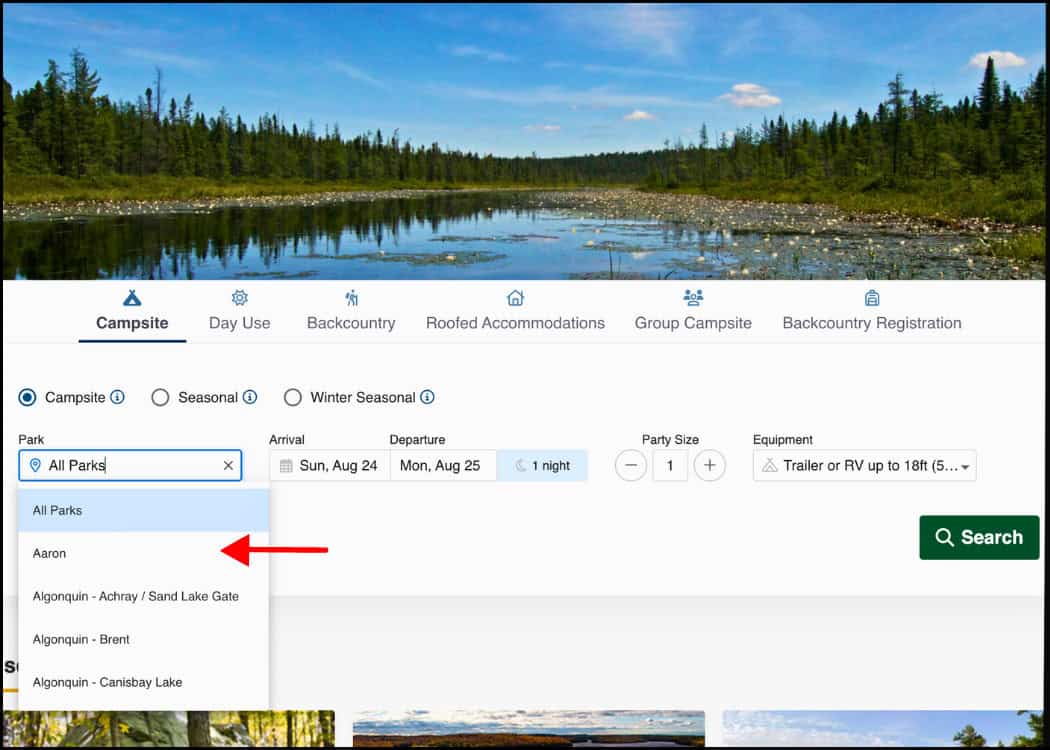The width and height of the screenshot is (1050, 750).
Task: Click the tent icon above Campsite tab
Action: point(132,297)
